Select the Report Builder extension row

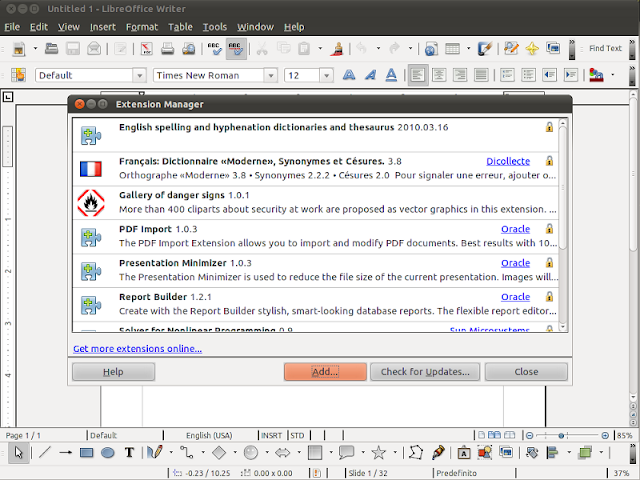[315, 304]
